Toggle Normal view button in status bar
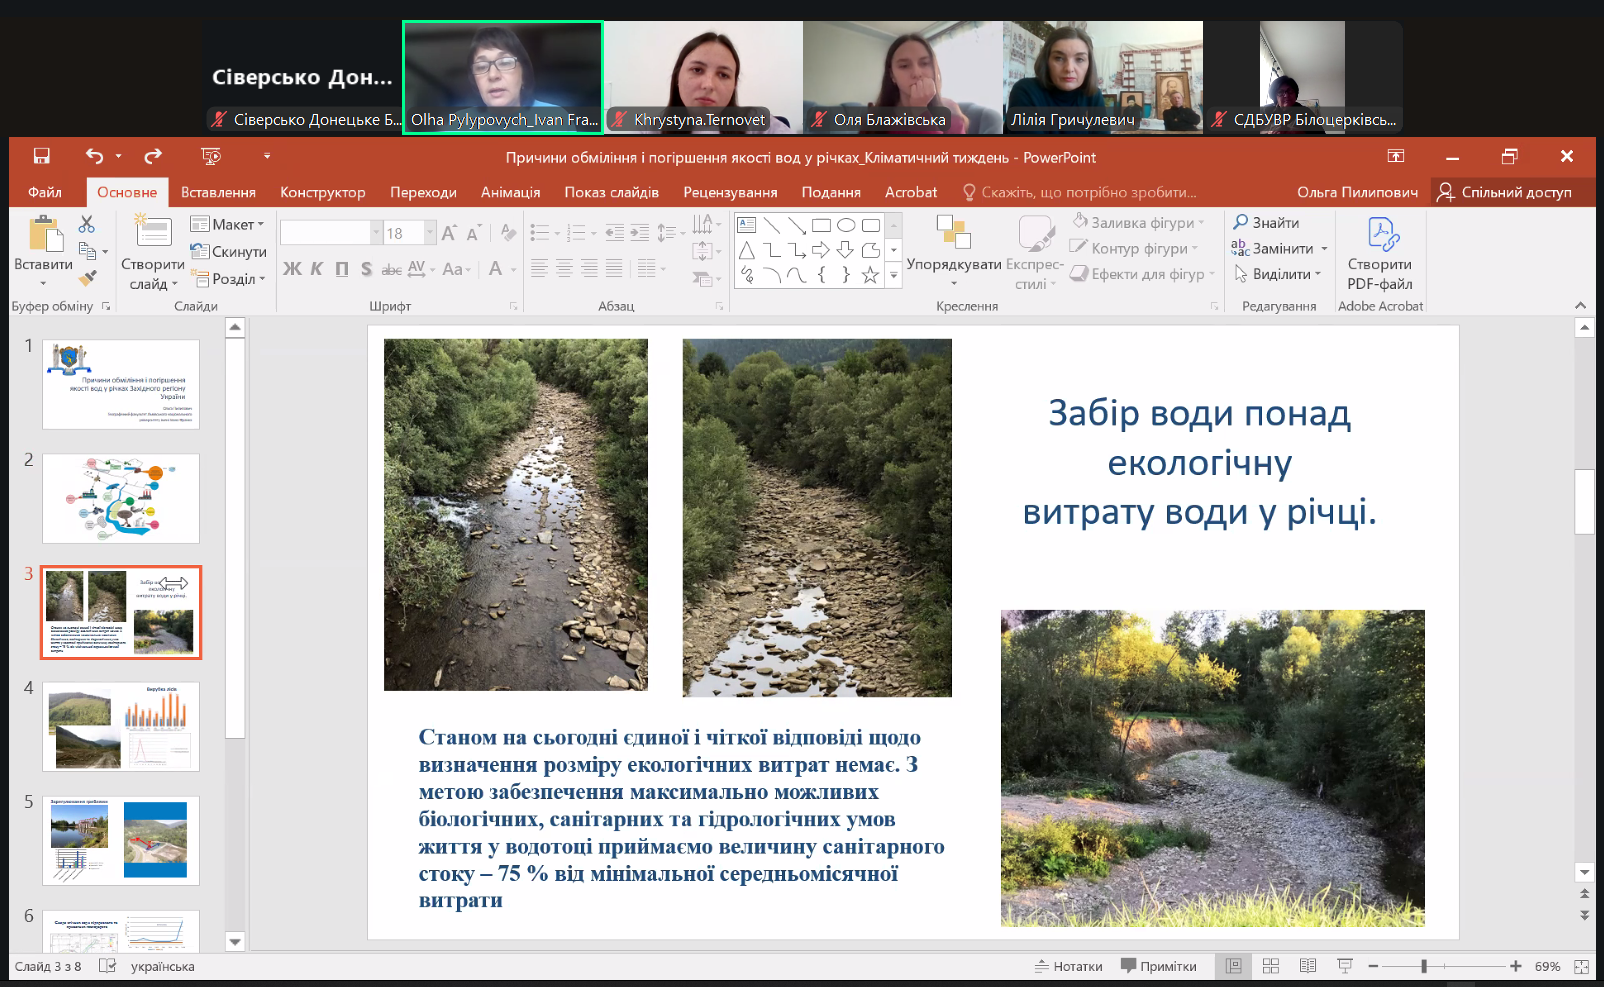Image resolution: width=1604 pixels, height=987 pixels. pyautogui.click(x=1234, y=966)
